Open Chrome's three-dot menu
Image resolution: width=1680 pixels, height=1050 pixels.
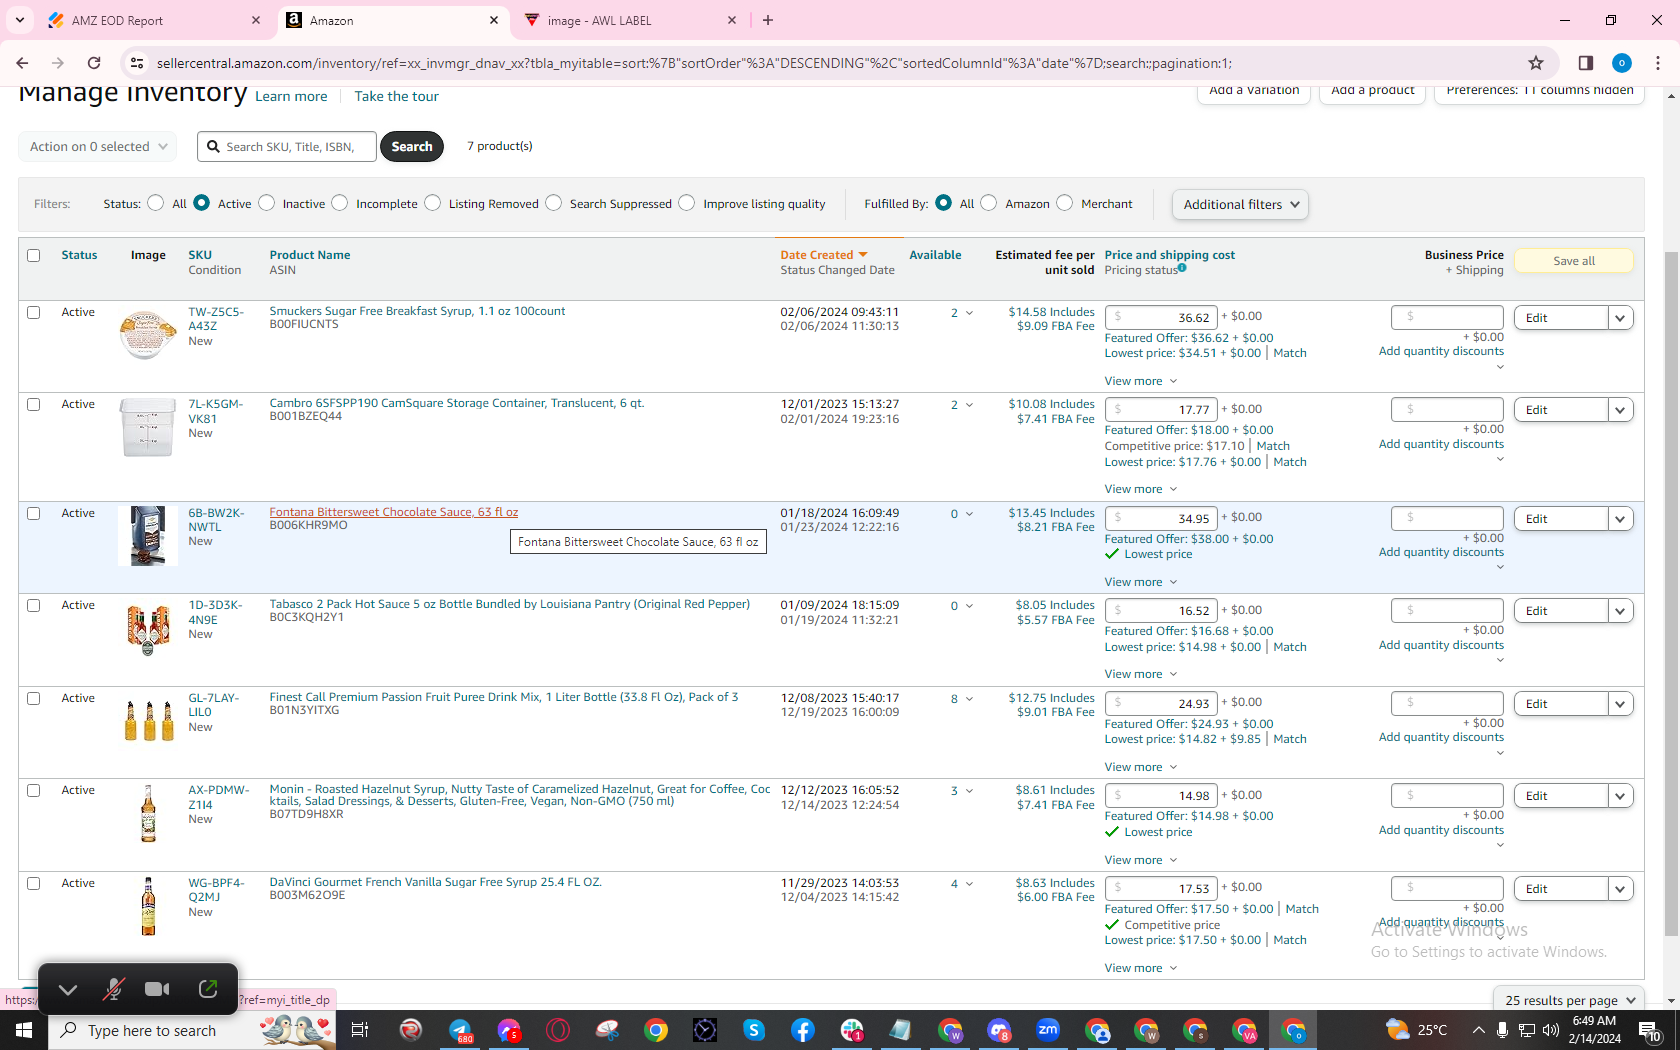pyautogui.click(x=1658, y=63)
